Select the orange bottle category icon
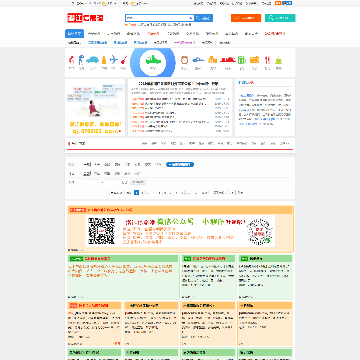 pyautogui.click(x=104, y=60)
